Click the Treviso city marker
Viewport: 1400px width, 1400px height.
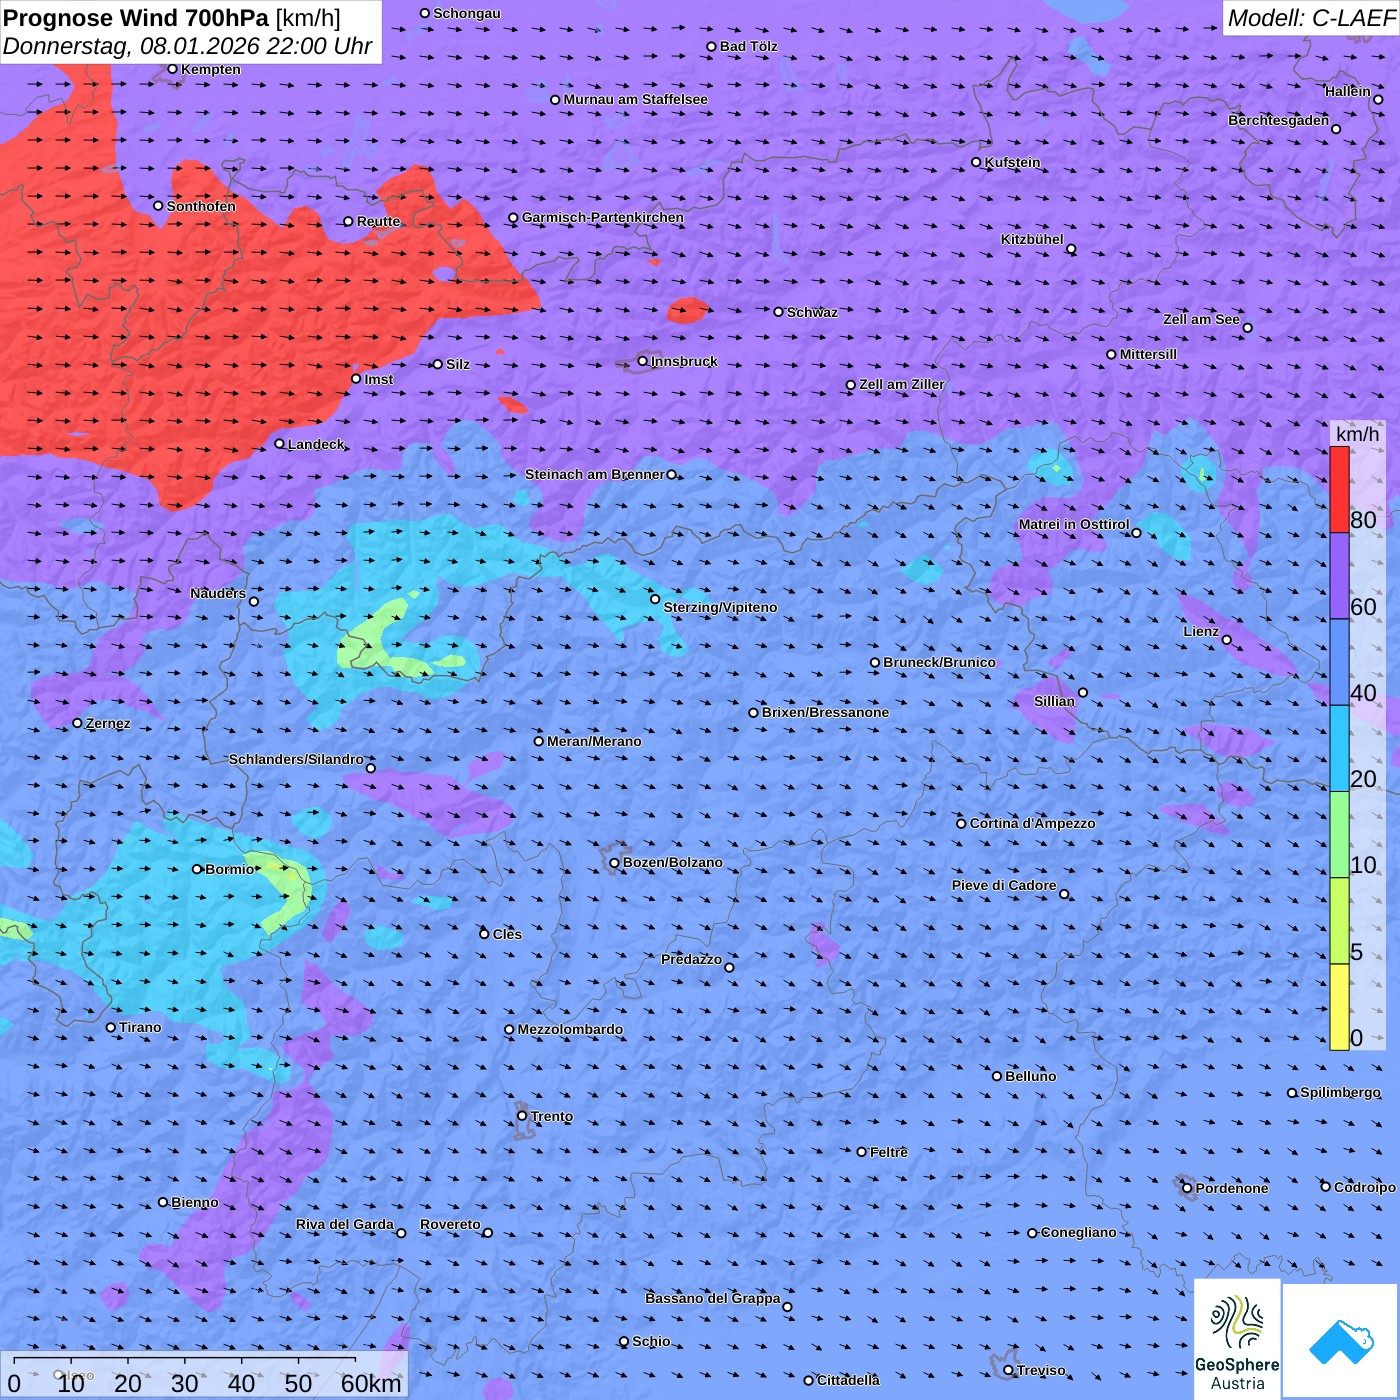[x=1009, y=1370]
